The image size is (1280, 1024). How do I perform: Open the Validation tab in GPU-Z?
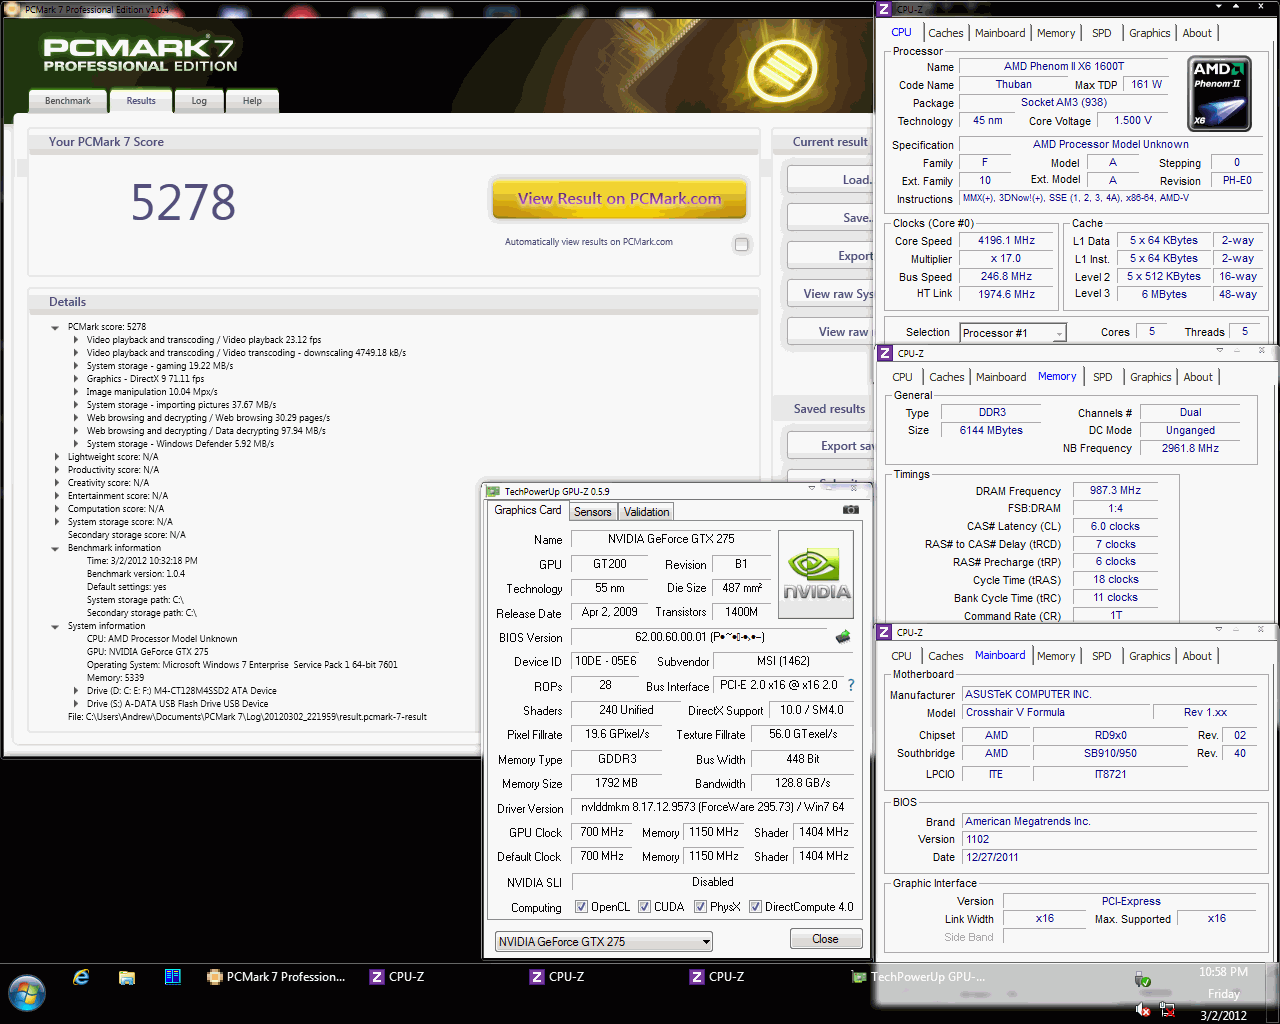click(647, 512)
